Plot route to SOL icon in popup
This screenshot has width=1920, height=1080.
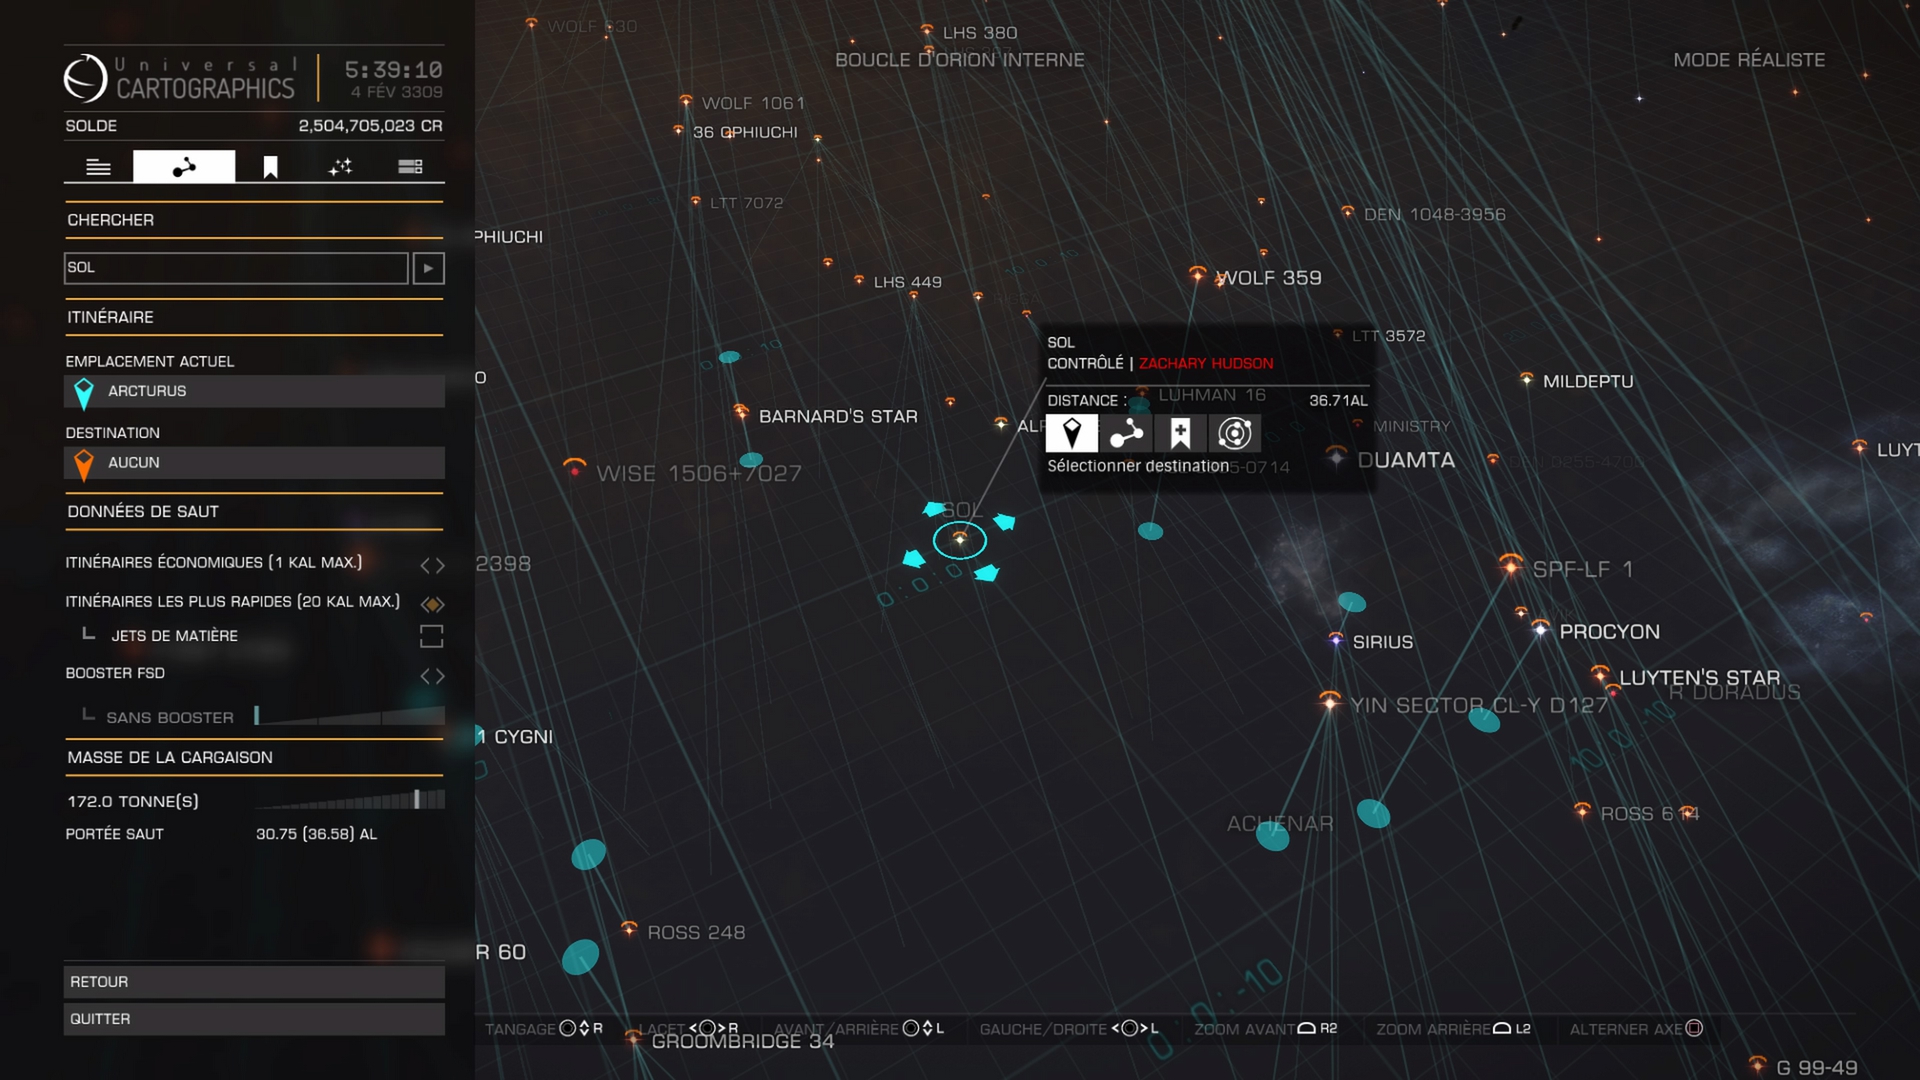(x=1126, y=433)
